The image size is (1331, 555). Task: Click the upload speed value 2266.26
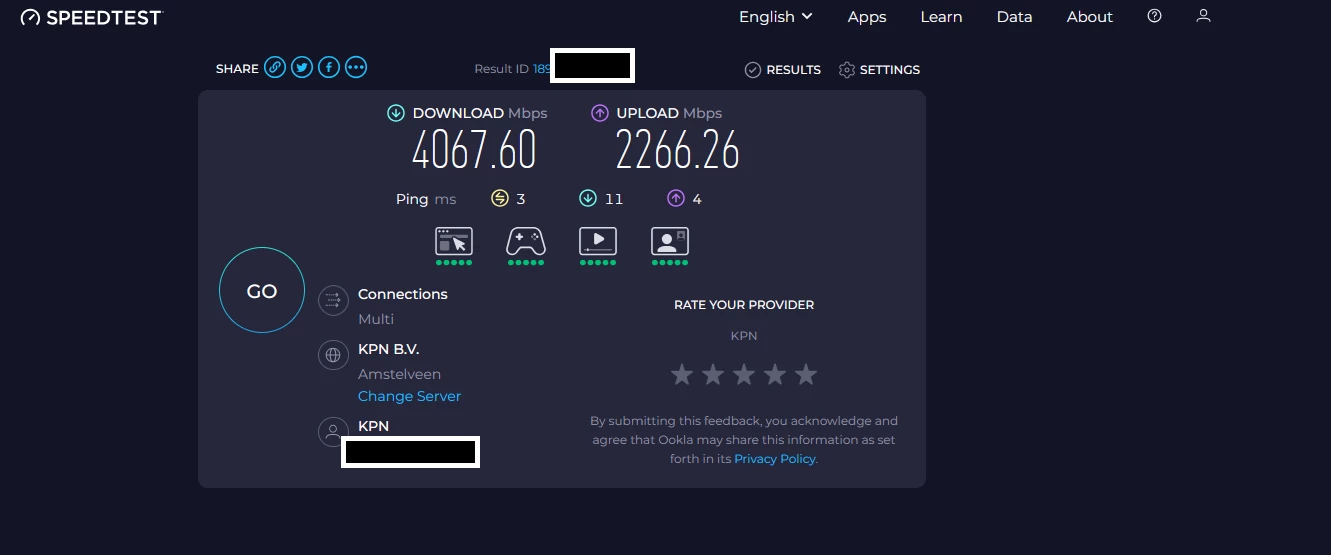coord(677,151)
